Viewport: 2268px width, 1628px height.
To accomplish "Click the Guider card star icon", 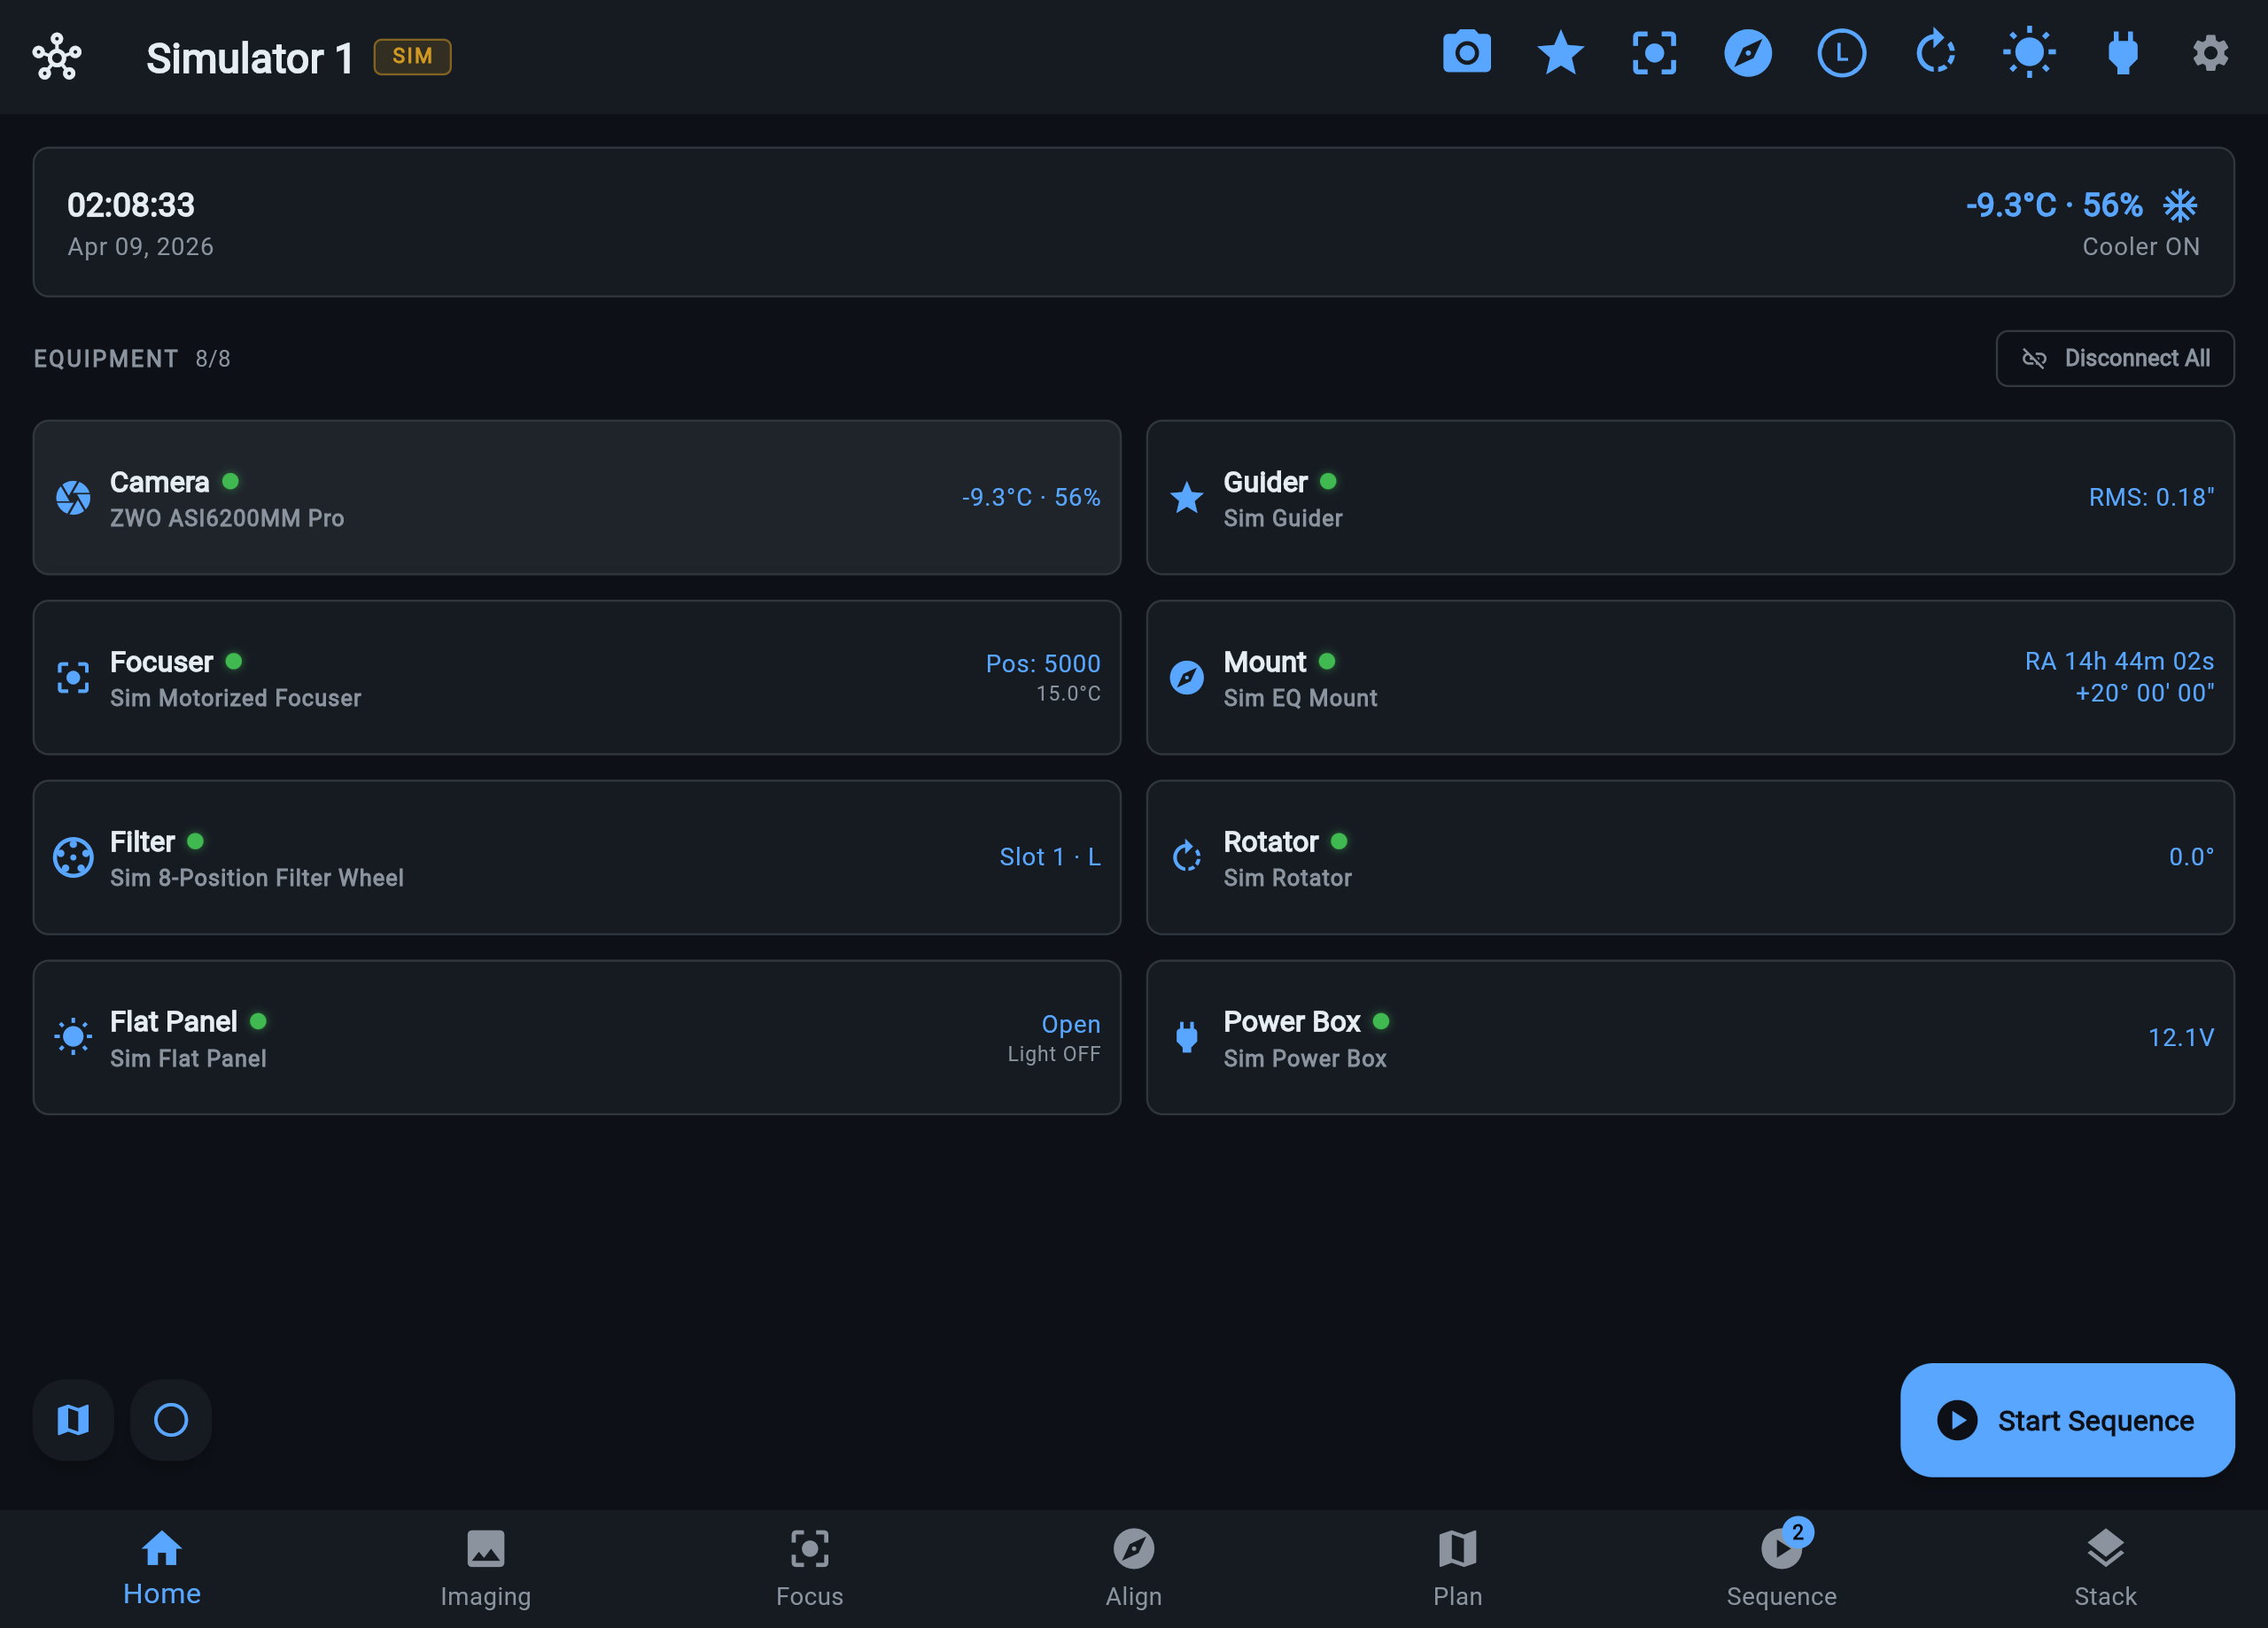I will (1187, 497).
